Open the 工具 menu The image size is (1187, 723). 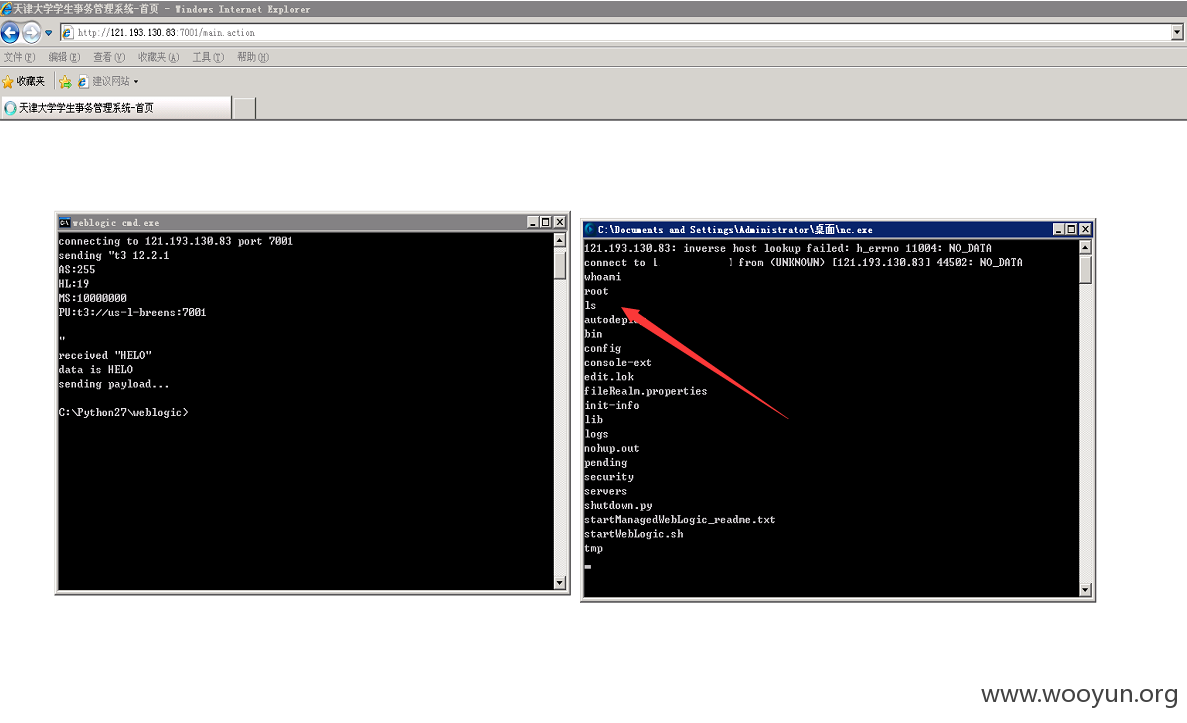pyautogui.click(x=207, y=57)
